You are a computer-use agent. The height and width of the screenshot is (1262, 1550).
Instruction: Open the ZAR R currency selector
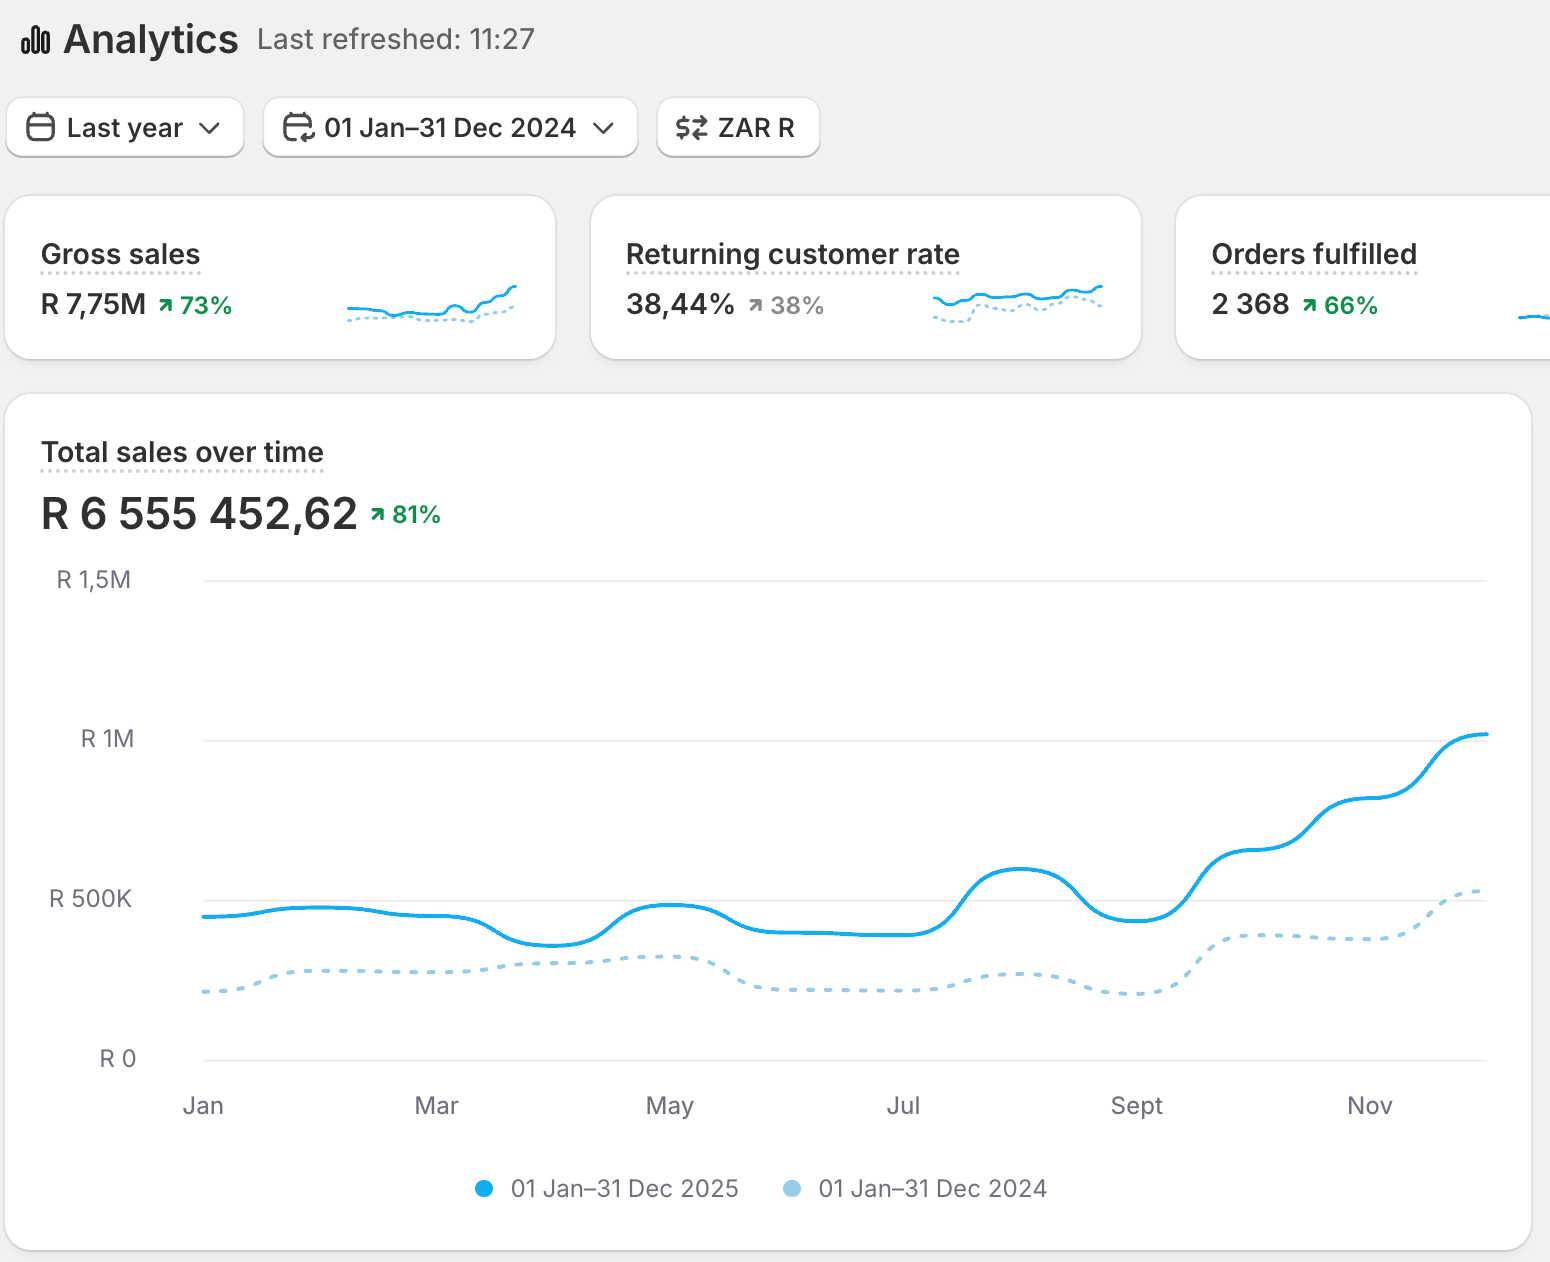coord(738,127)
